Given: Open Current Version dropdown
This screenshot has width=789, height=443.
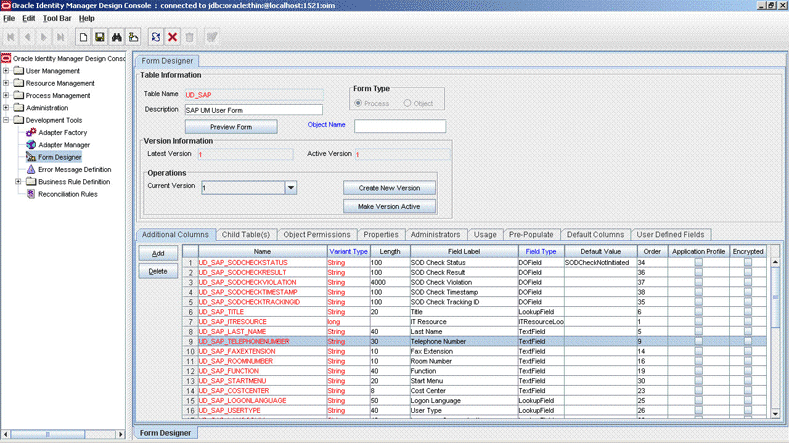Looking at the screenshot, I should pyautogui.click(x=291, y=188).
